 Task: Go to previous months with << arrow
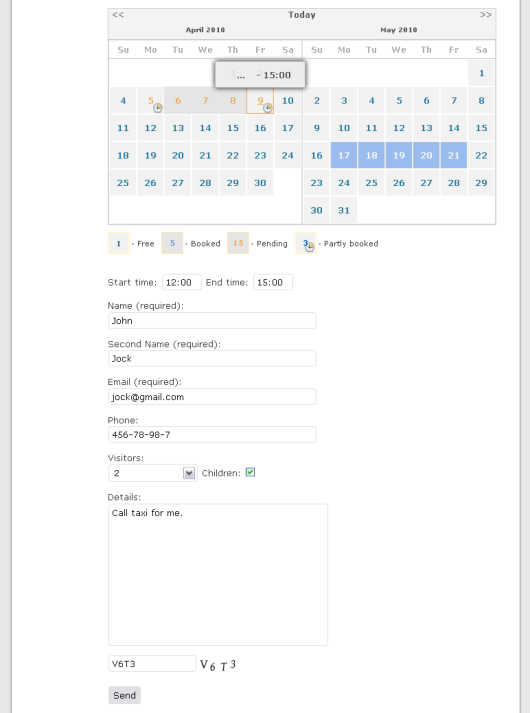pos(118,15)
